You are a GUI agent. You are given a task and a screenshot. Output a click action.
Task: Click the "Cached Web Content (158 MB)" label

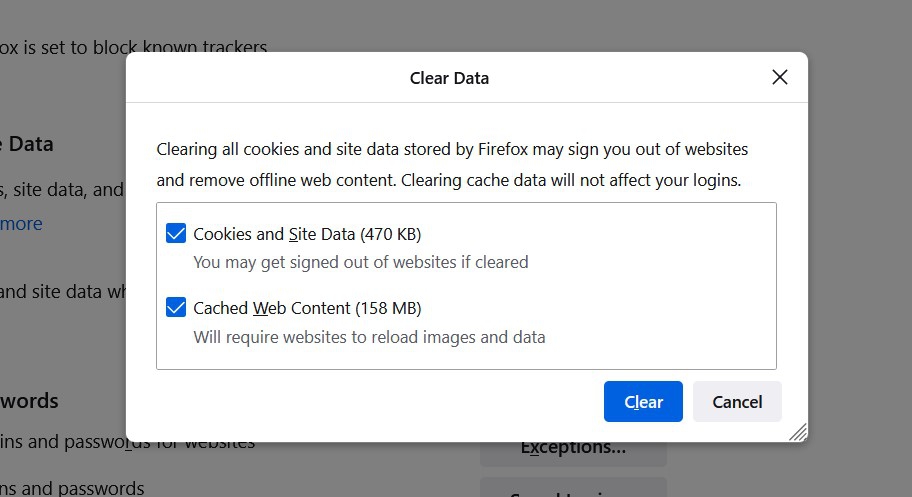tap(307, 308)
